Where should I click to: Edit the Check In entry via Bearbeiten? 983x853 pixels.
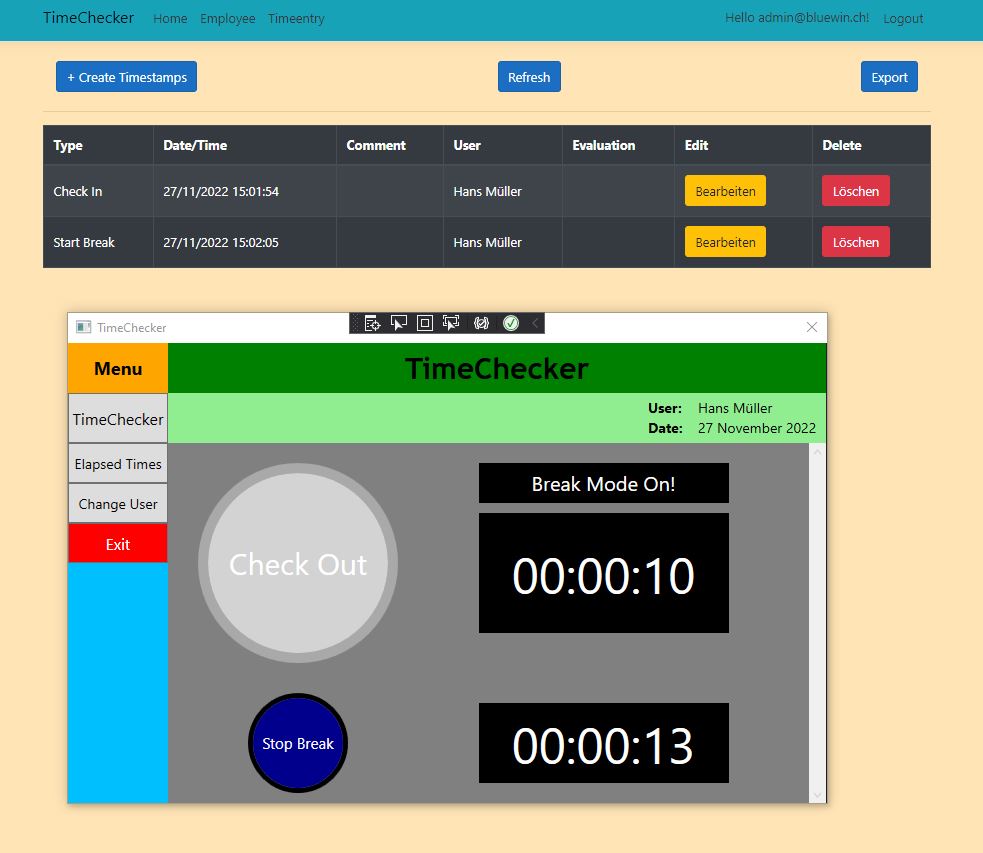[x=724, y=190]
